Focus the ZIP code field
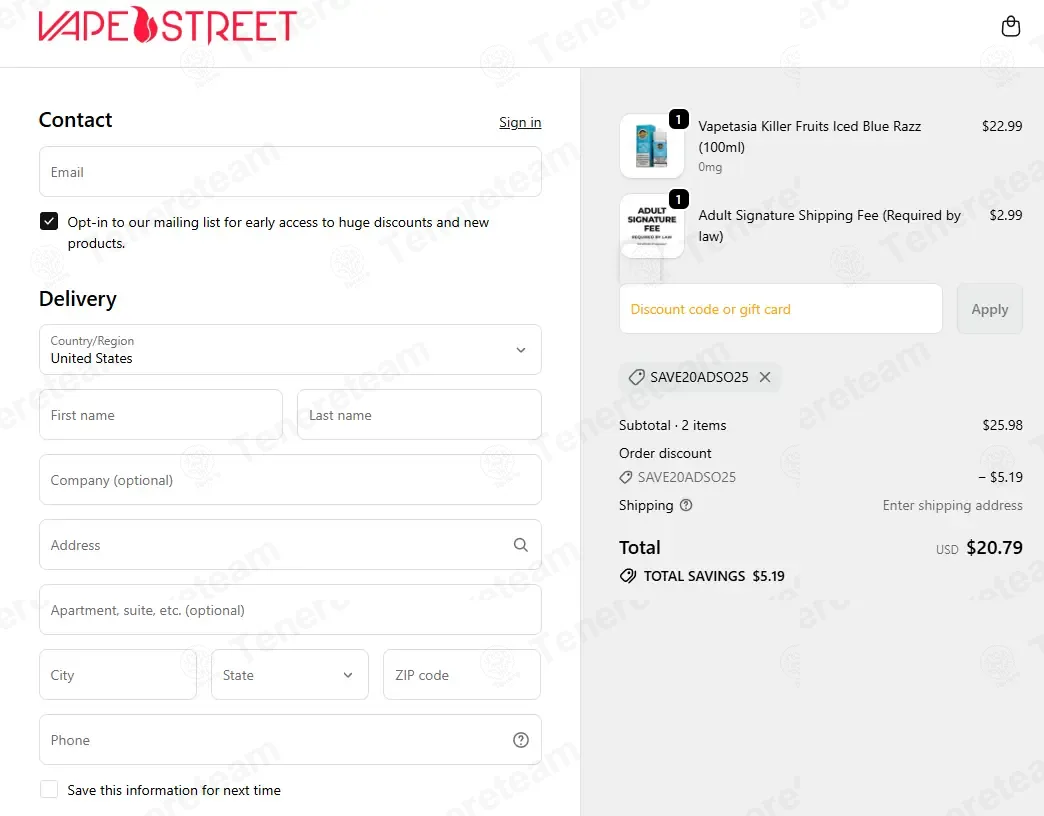The height and width of the screenshot is (816, 1044). tap(461, 674)
